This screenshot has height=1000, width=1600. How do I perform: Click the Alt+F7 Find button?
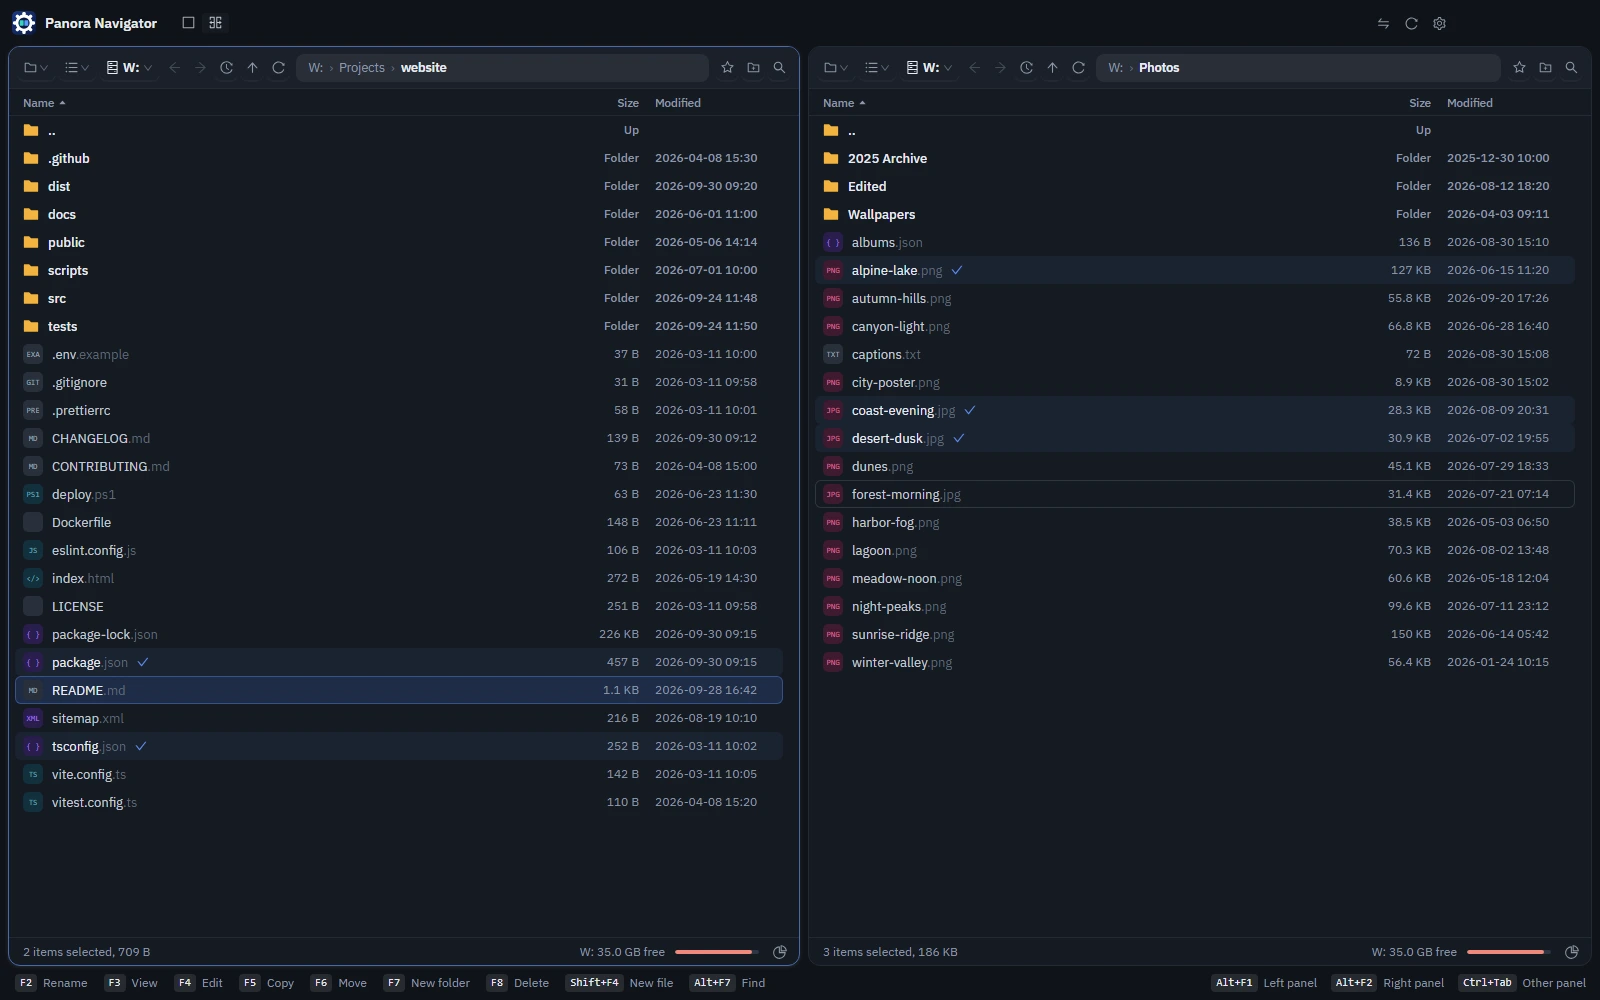[728, 983]
